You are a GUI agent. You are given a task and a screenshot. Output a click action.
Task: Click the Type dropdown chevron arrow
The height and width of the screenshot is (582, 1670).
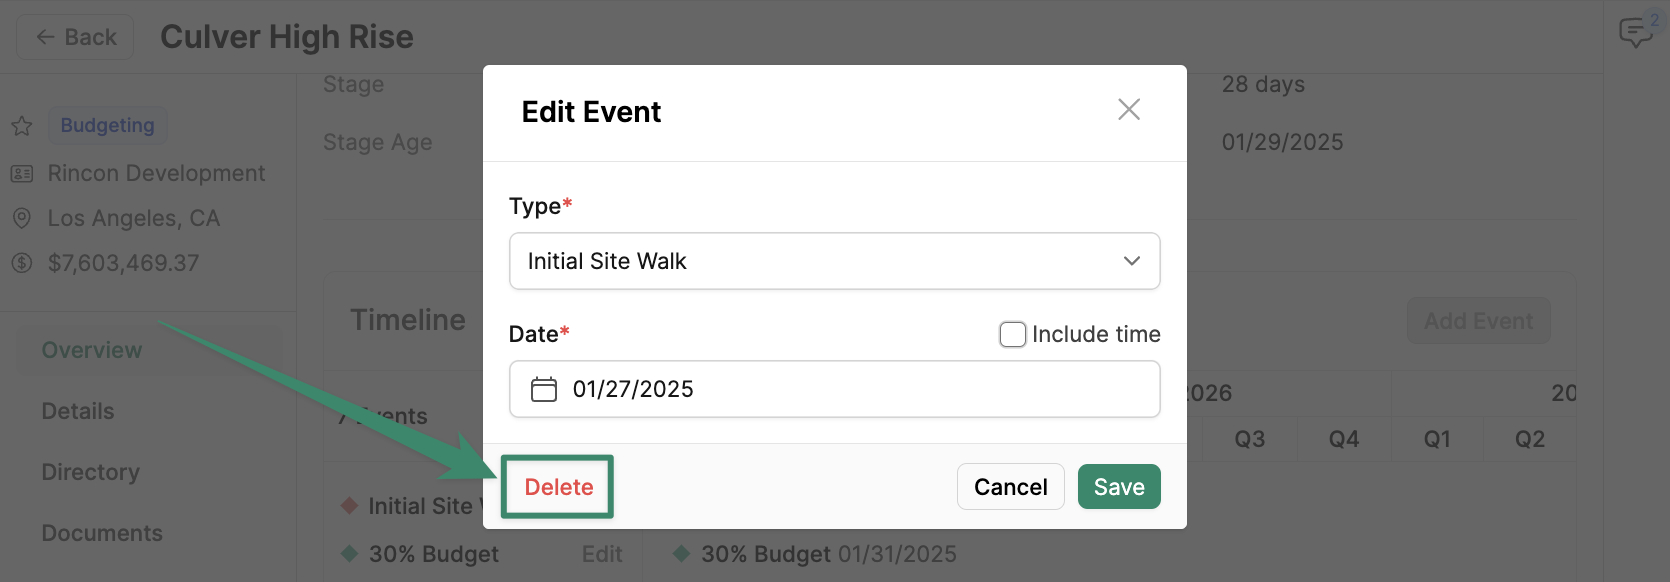[1132, 261]
